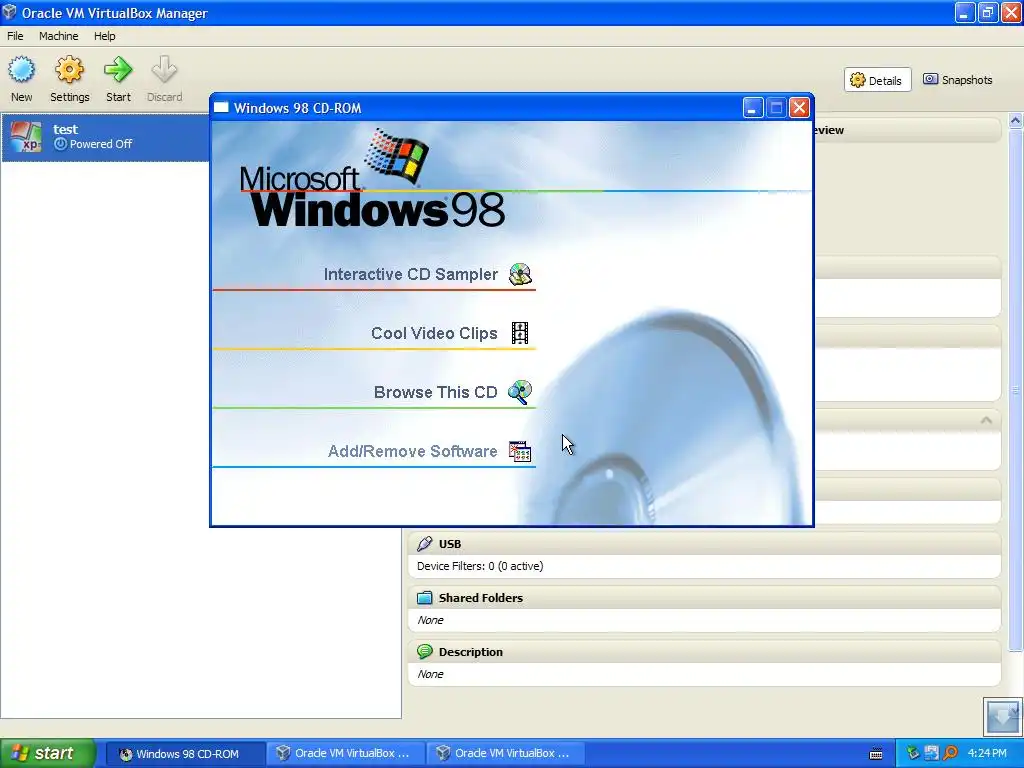
Task: Click the second system tray icon with the screen
Action: tap(931, 753)
